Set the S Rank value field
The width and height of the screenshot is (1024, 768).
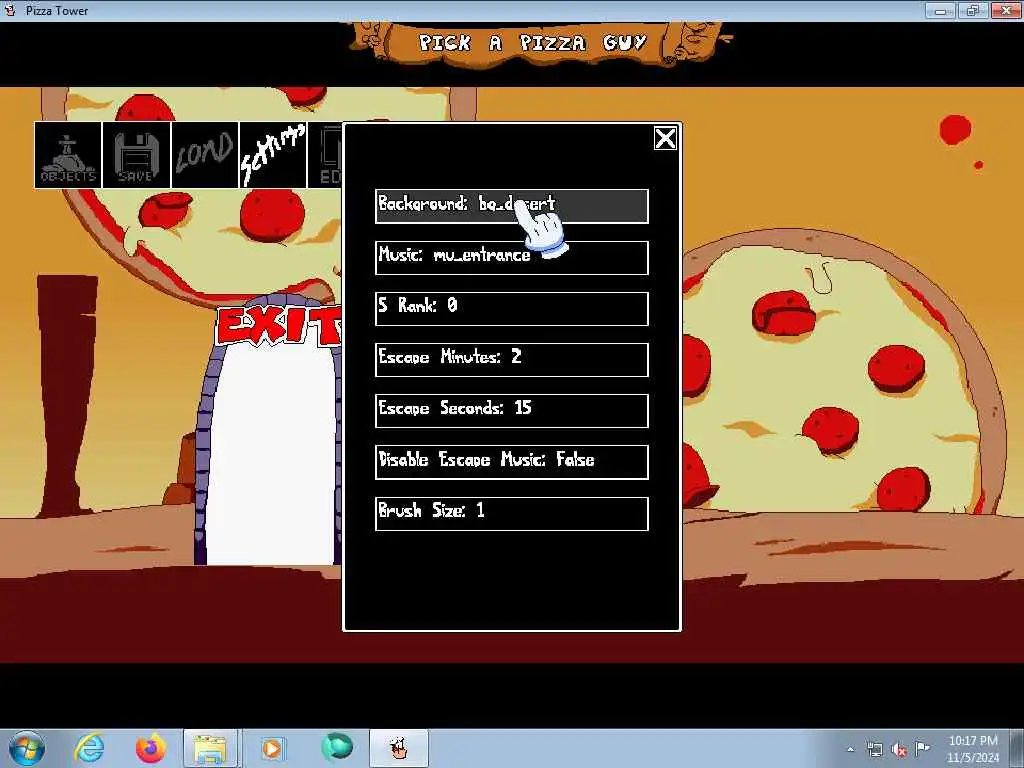pyautogui.click(x=511, y=308)
